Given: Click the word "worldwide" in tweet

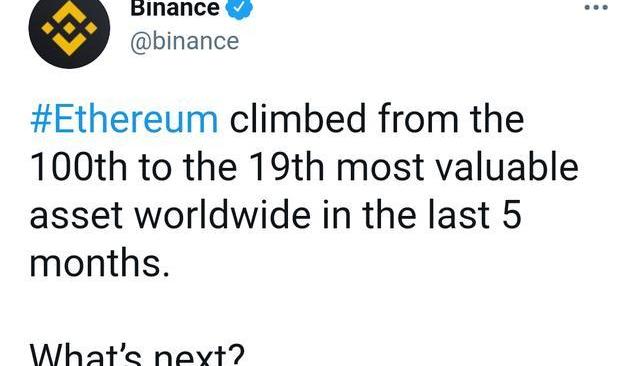Looking at the screenshot, I should [222, 215].
